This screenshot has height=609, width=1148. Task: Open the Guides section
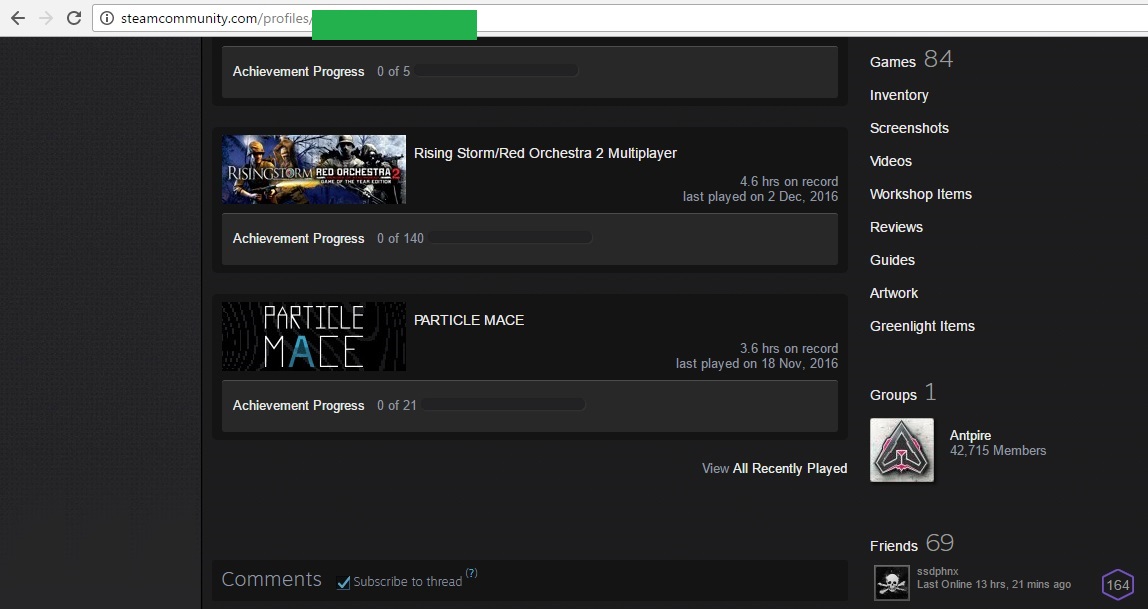click(892, 260)
